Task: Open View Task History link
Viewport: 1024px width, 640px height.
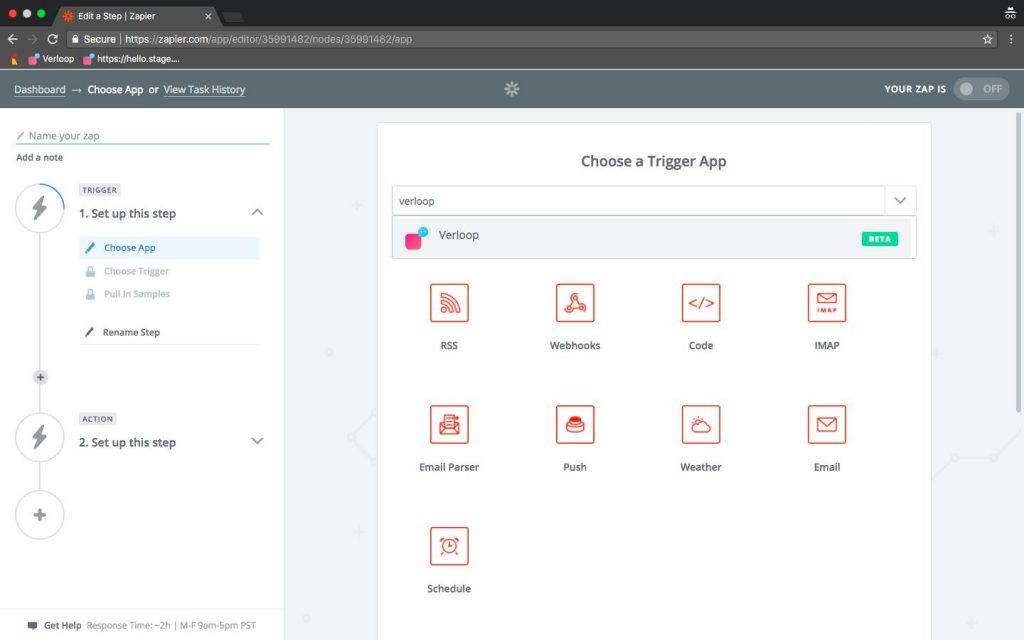Action: (x=204, y=89)
